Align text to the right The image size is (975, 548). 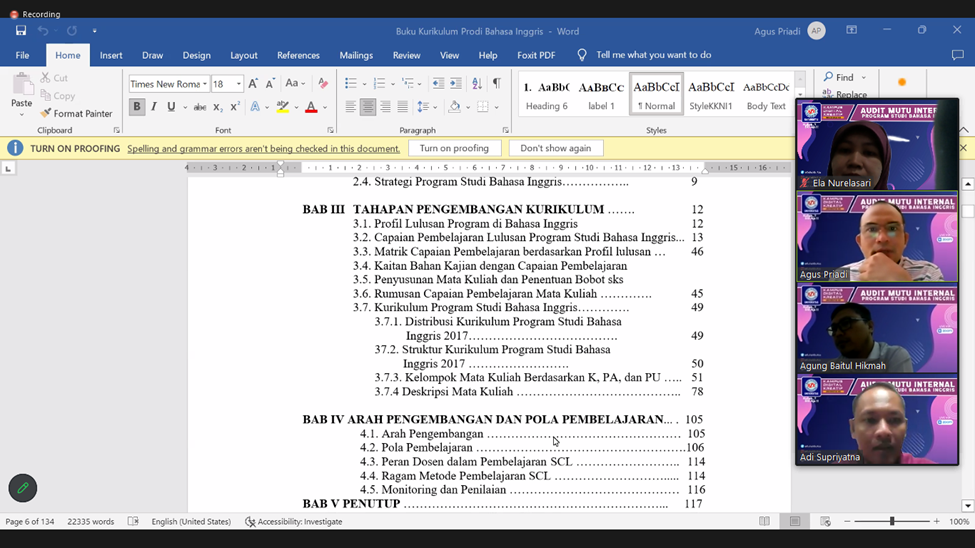(385, 107)
